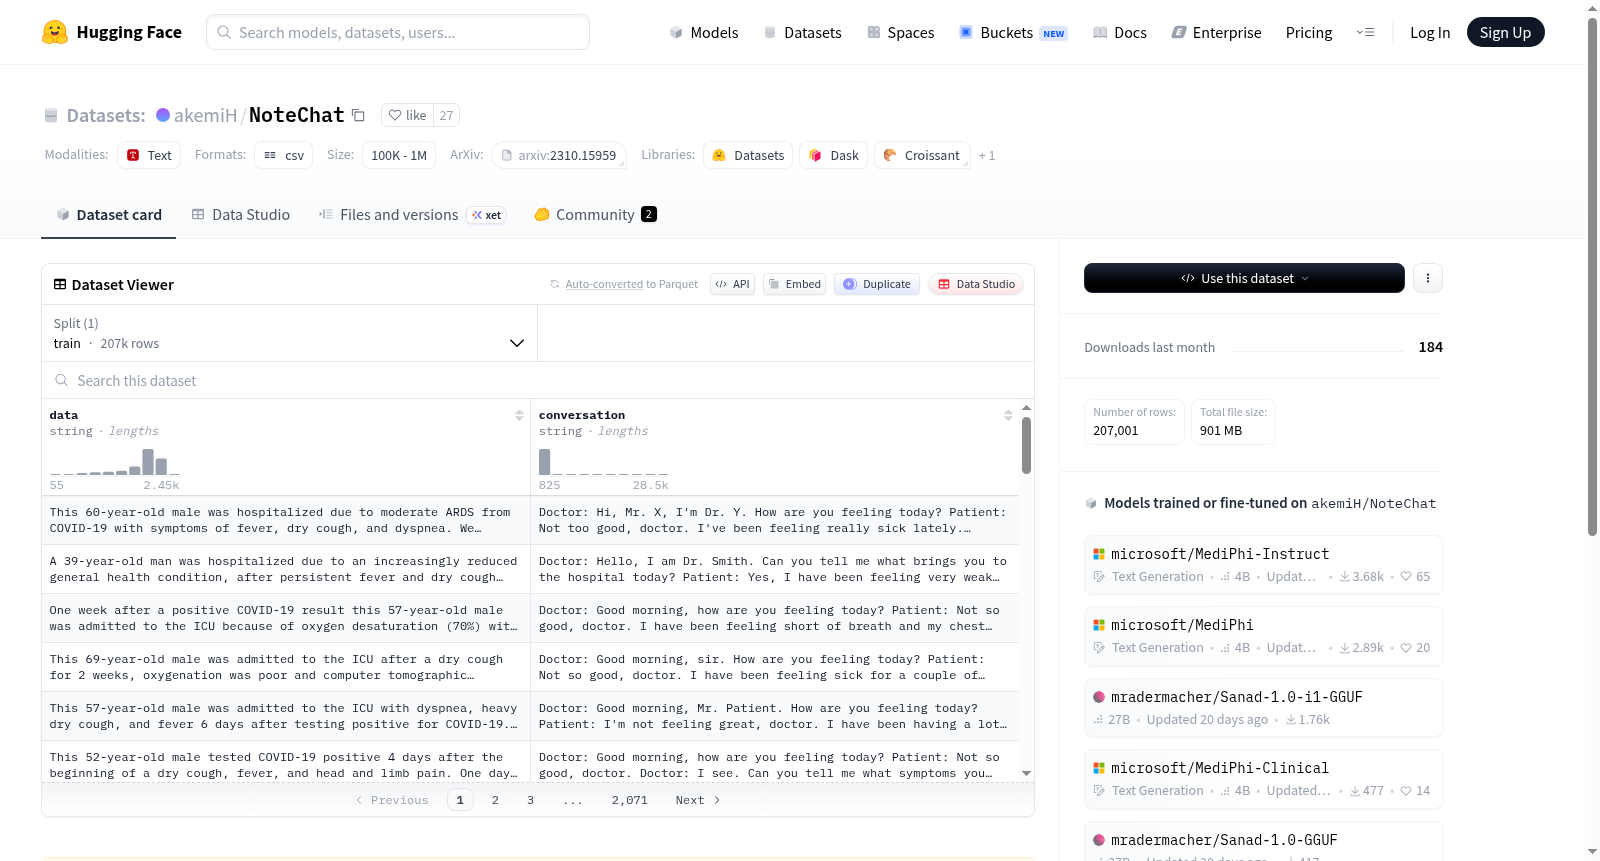Open Data Studio from viewer header

point(976,284)
